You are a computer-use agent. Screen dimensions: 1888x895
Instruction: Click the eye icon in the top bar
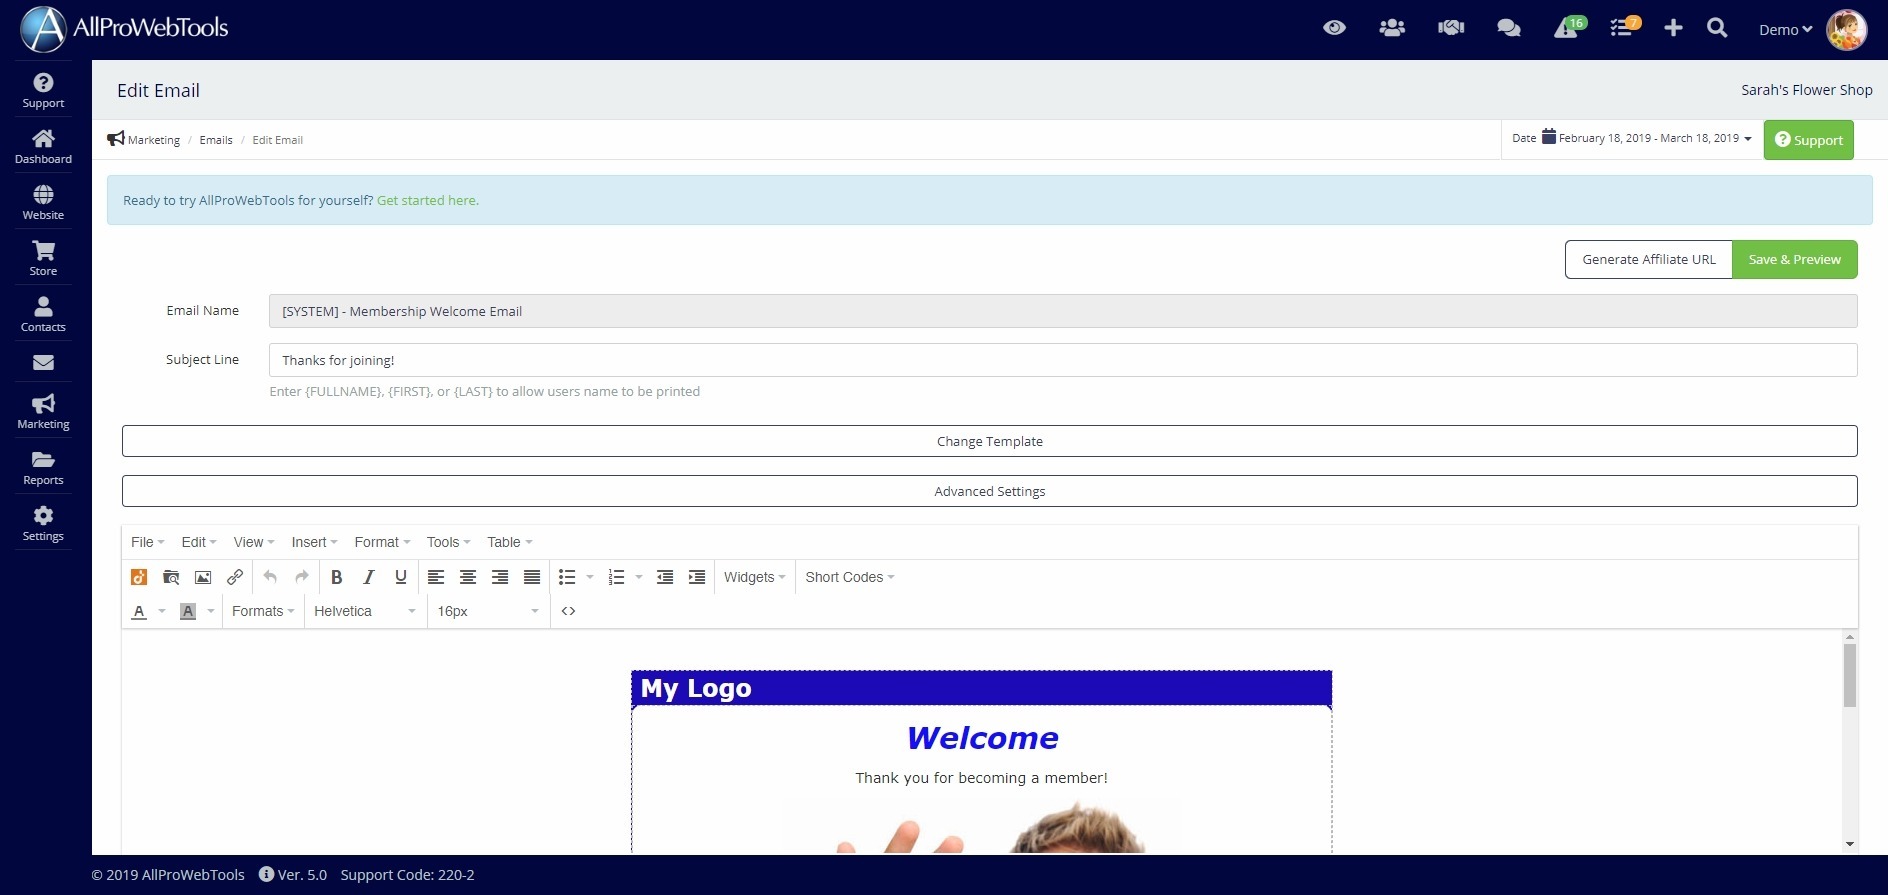[x=1334, y=28]
